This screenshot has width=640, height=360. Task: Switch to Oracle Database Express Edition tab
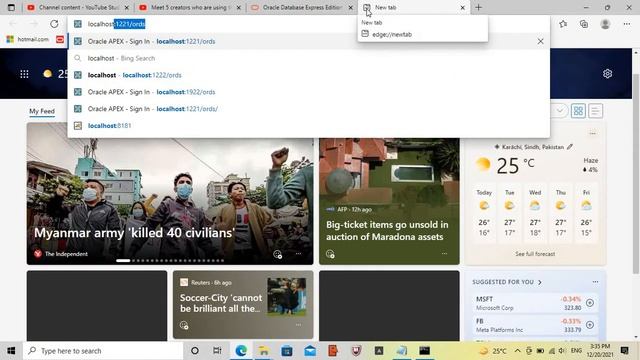click(x=302, y=7)
